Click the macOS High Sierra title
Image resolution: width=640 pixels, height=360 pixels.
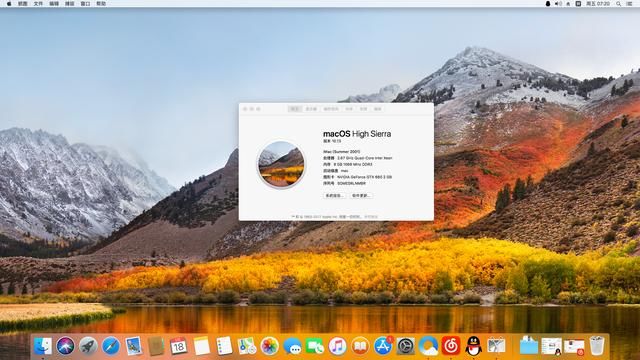click(x=357, y=134)
